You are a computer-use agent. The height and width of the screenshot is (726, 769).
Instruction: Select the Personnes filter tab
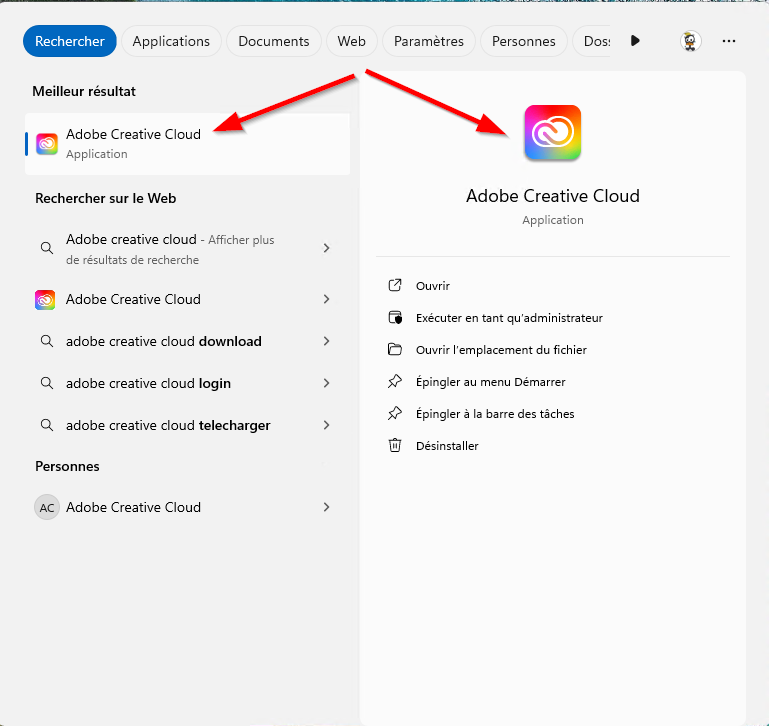point(523,41)
